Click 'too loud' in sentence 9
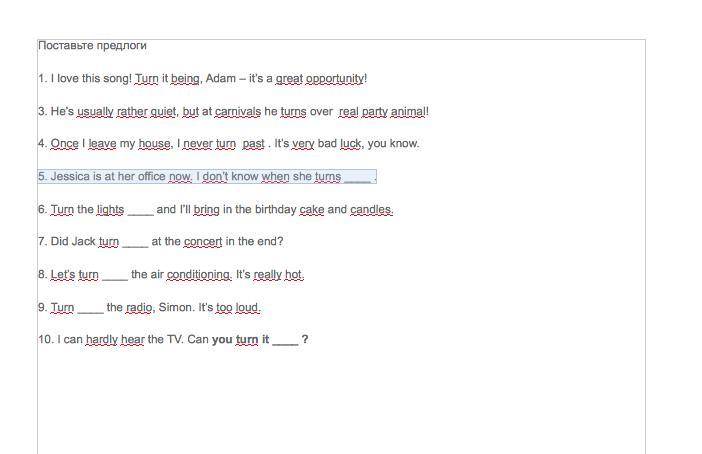702x454 pixels. click(x=237, y=308)
